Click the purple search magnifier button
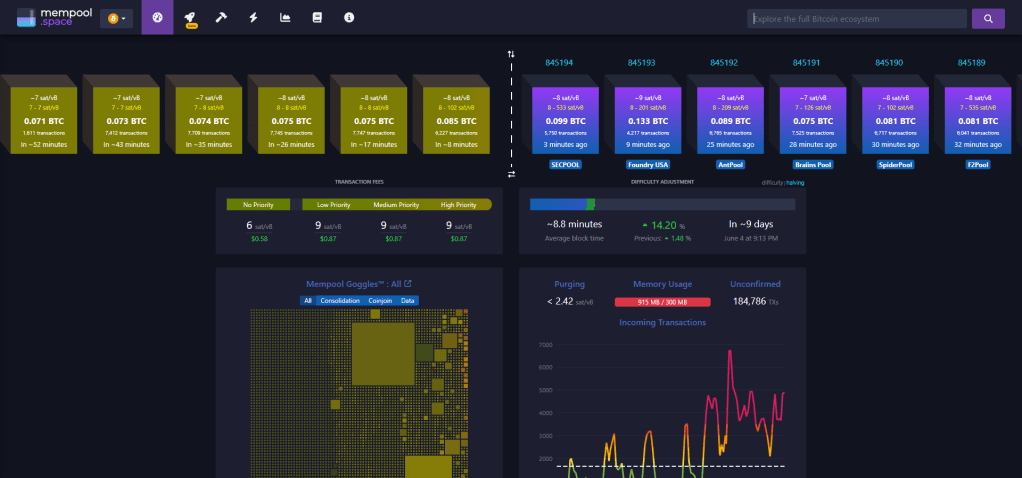The image size is (1022, 478). click(988, 18)
